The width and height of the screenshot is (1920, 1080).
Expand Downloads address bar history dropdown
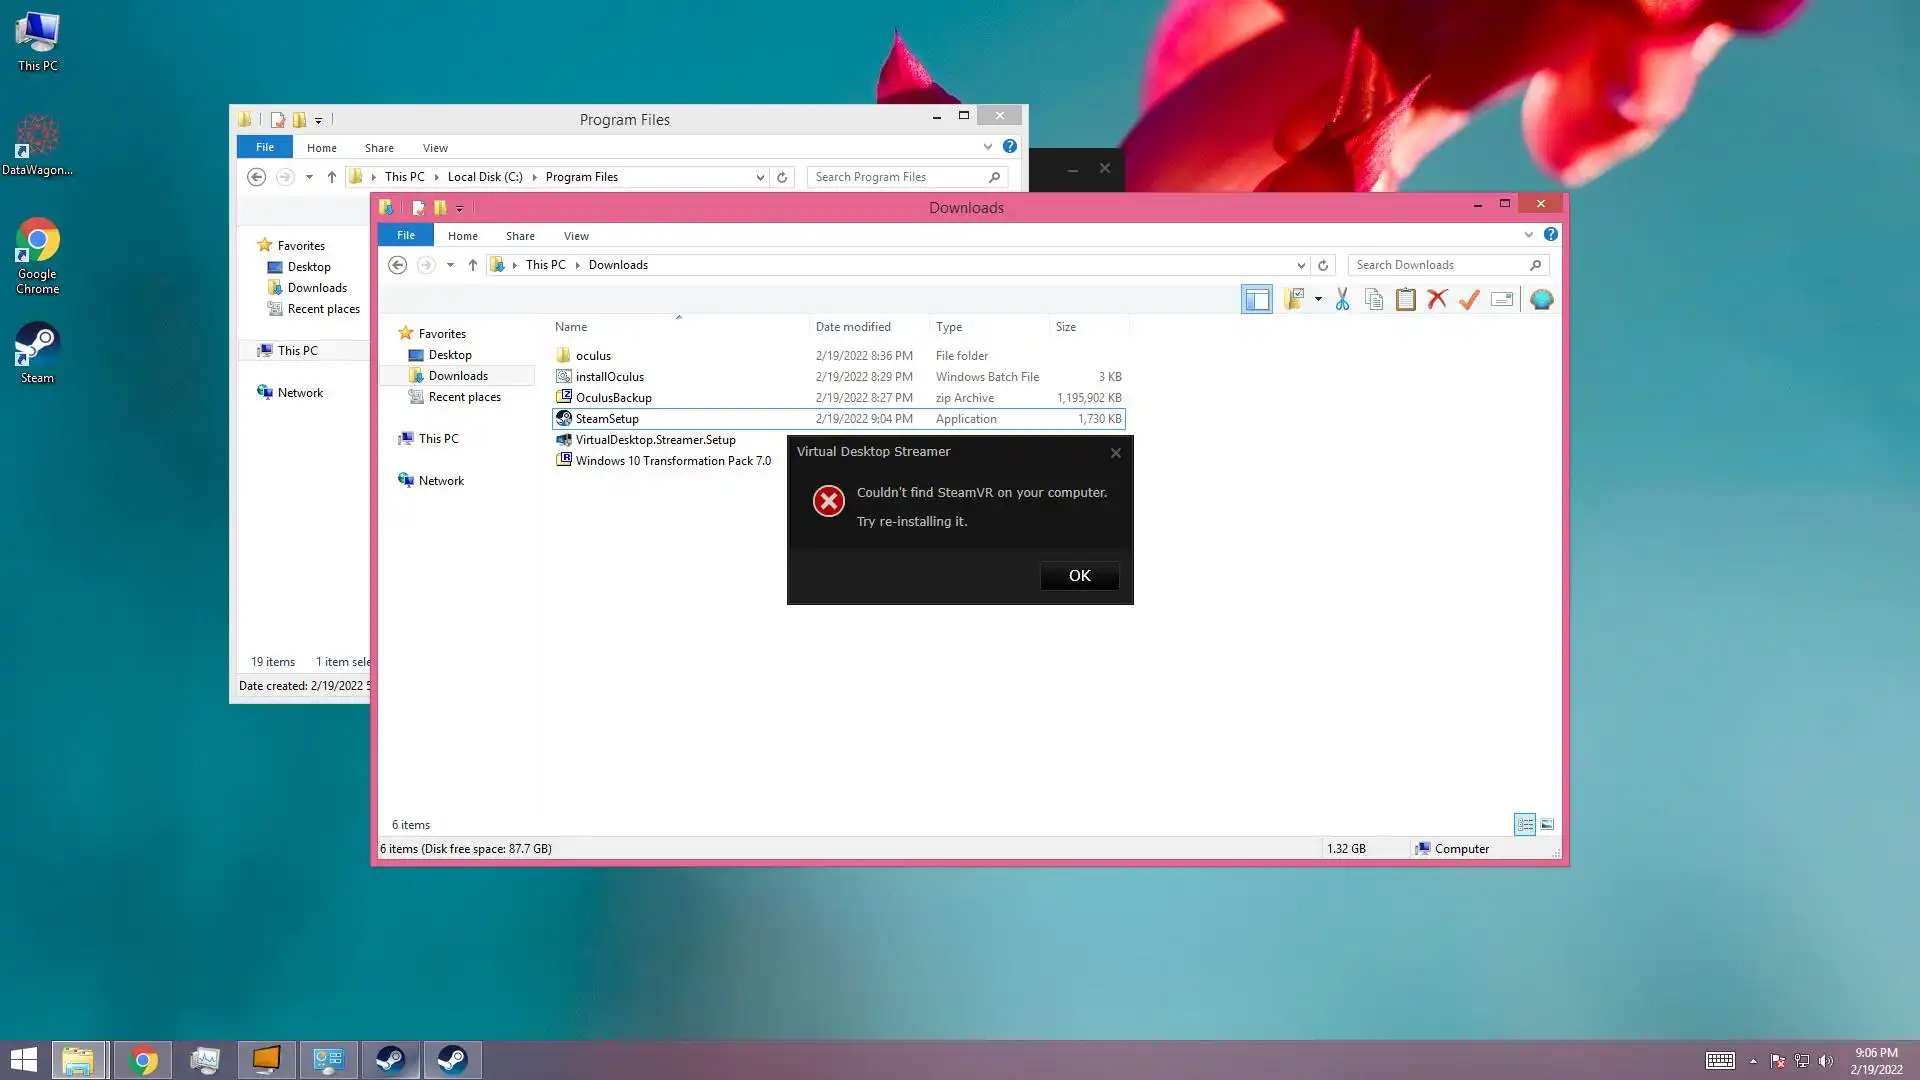click(1301, 265)
